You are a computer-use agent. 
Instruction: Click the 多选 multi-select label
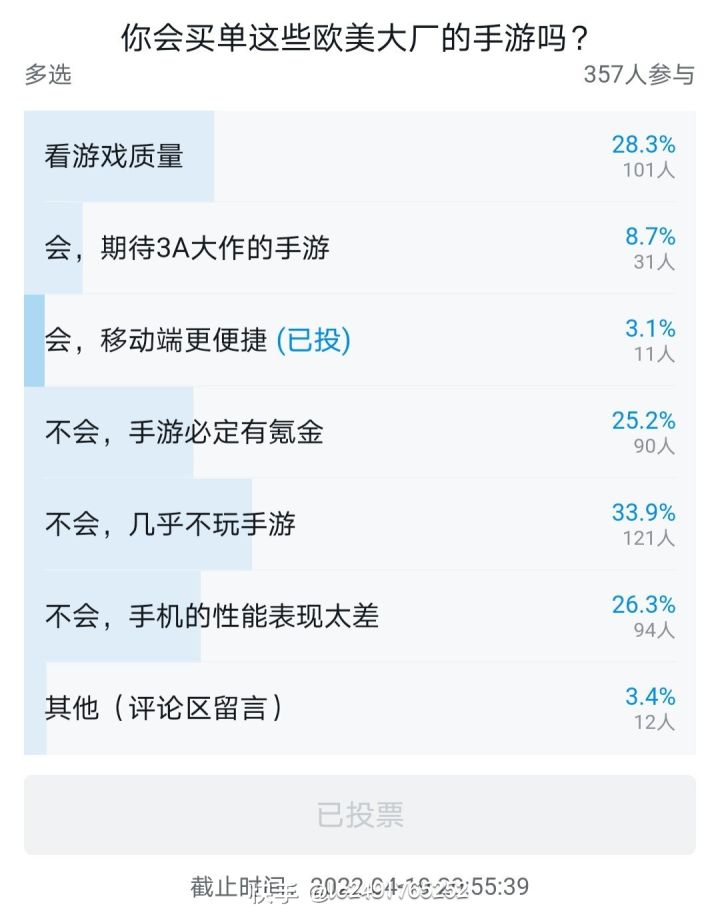(48, 75)
